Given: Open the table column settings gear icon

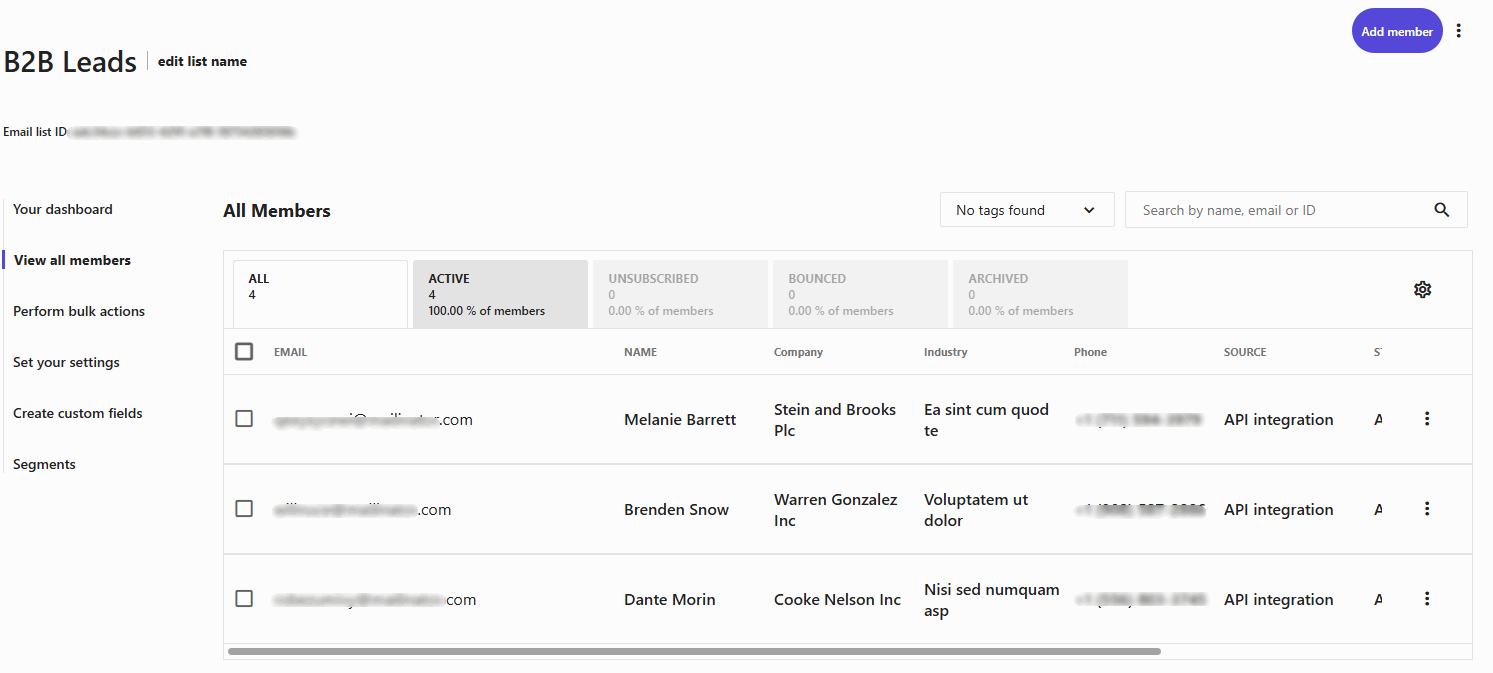Looking at the screenshot, I should [x=1423, y=289].
